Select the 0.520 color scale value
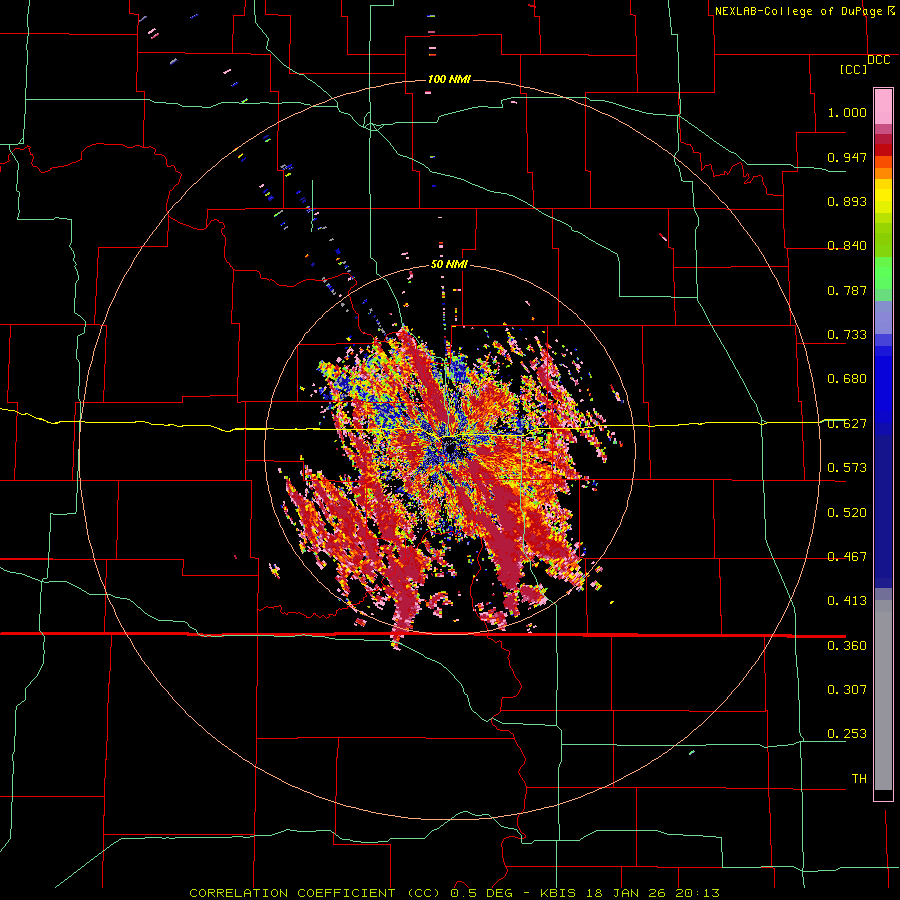The width and height of the screenshot is (900, 900). pos(847,513)
